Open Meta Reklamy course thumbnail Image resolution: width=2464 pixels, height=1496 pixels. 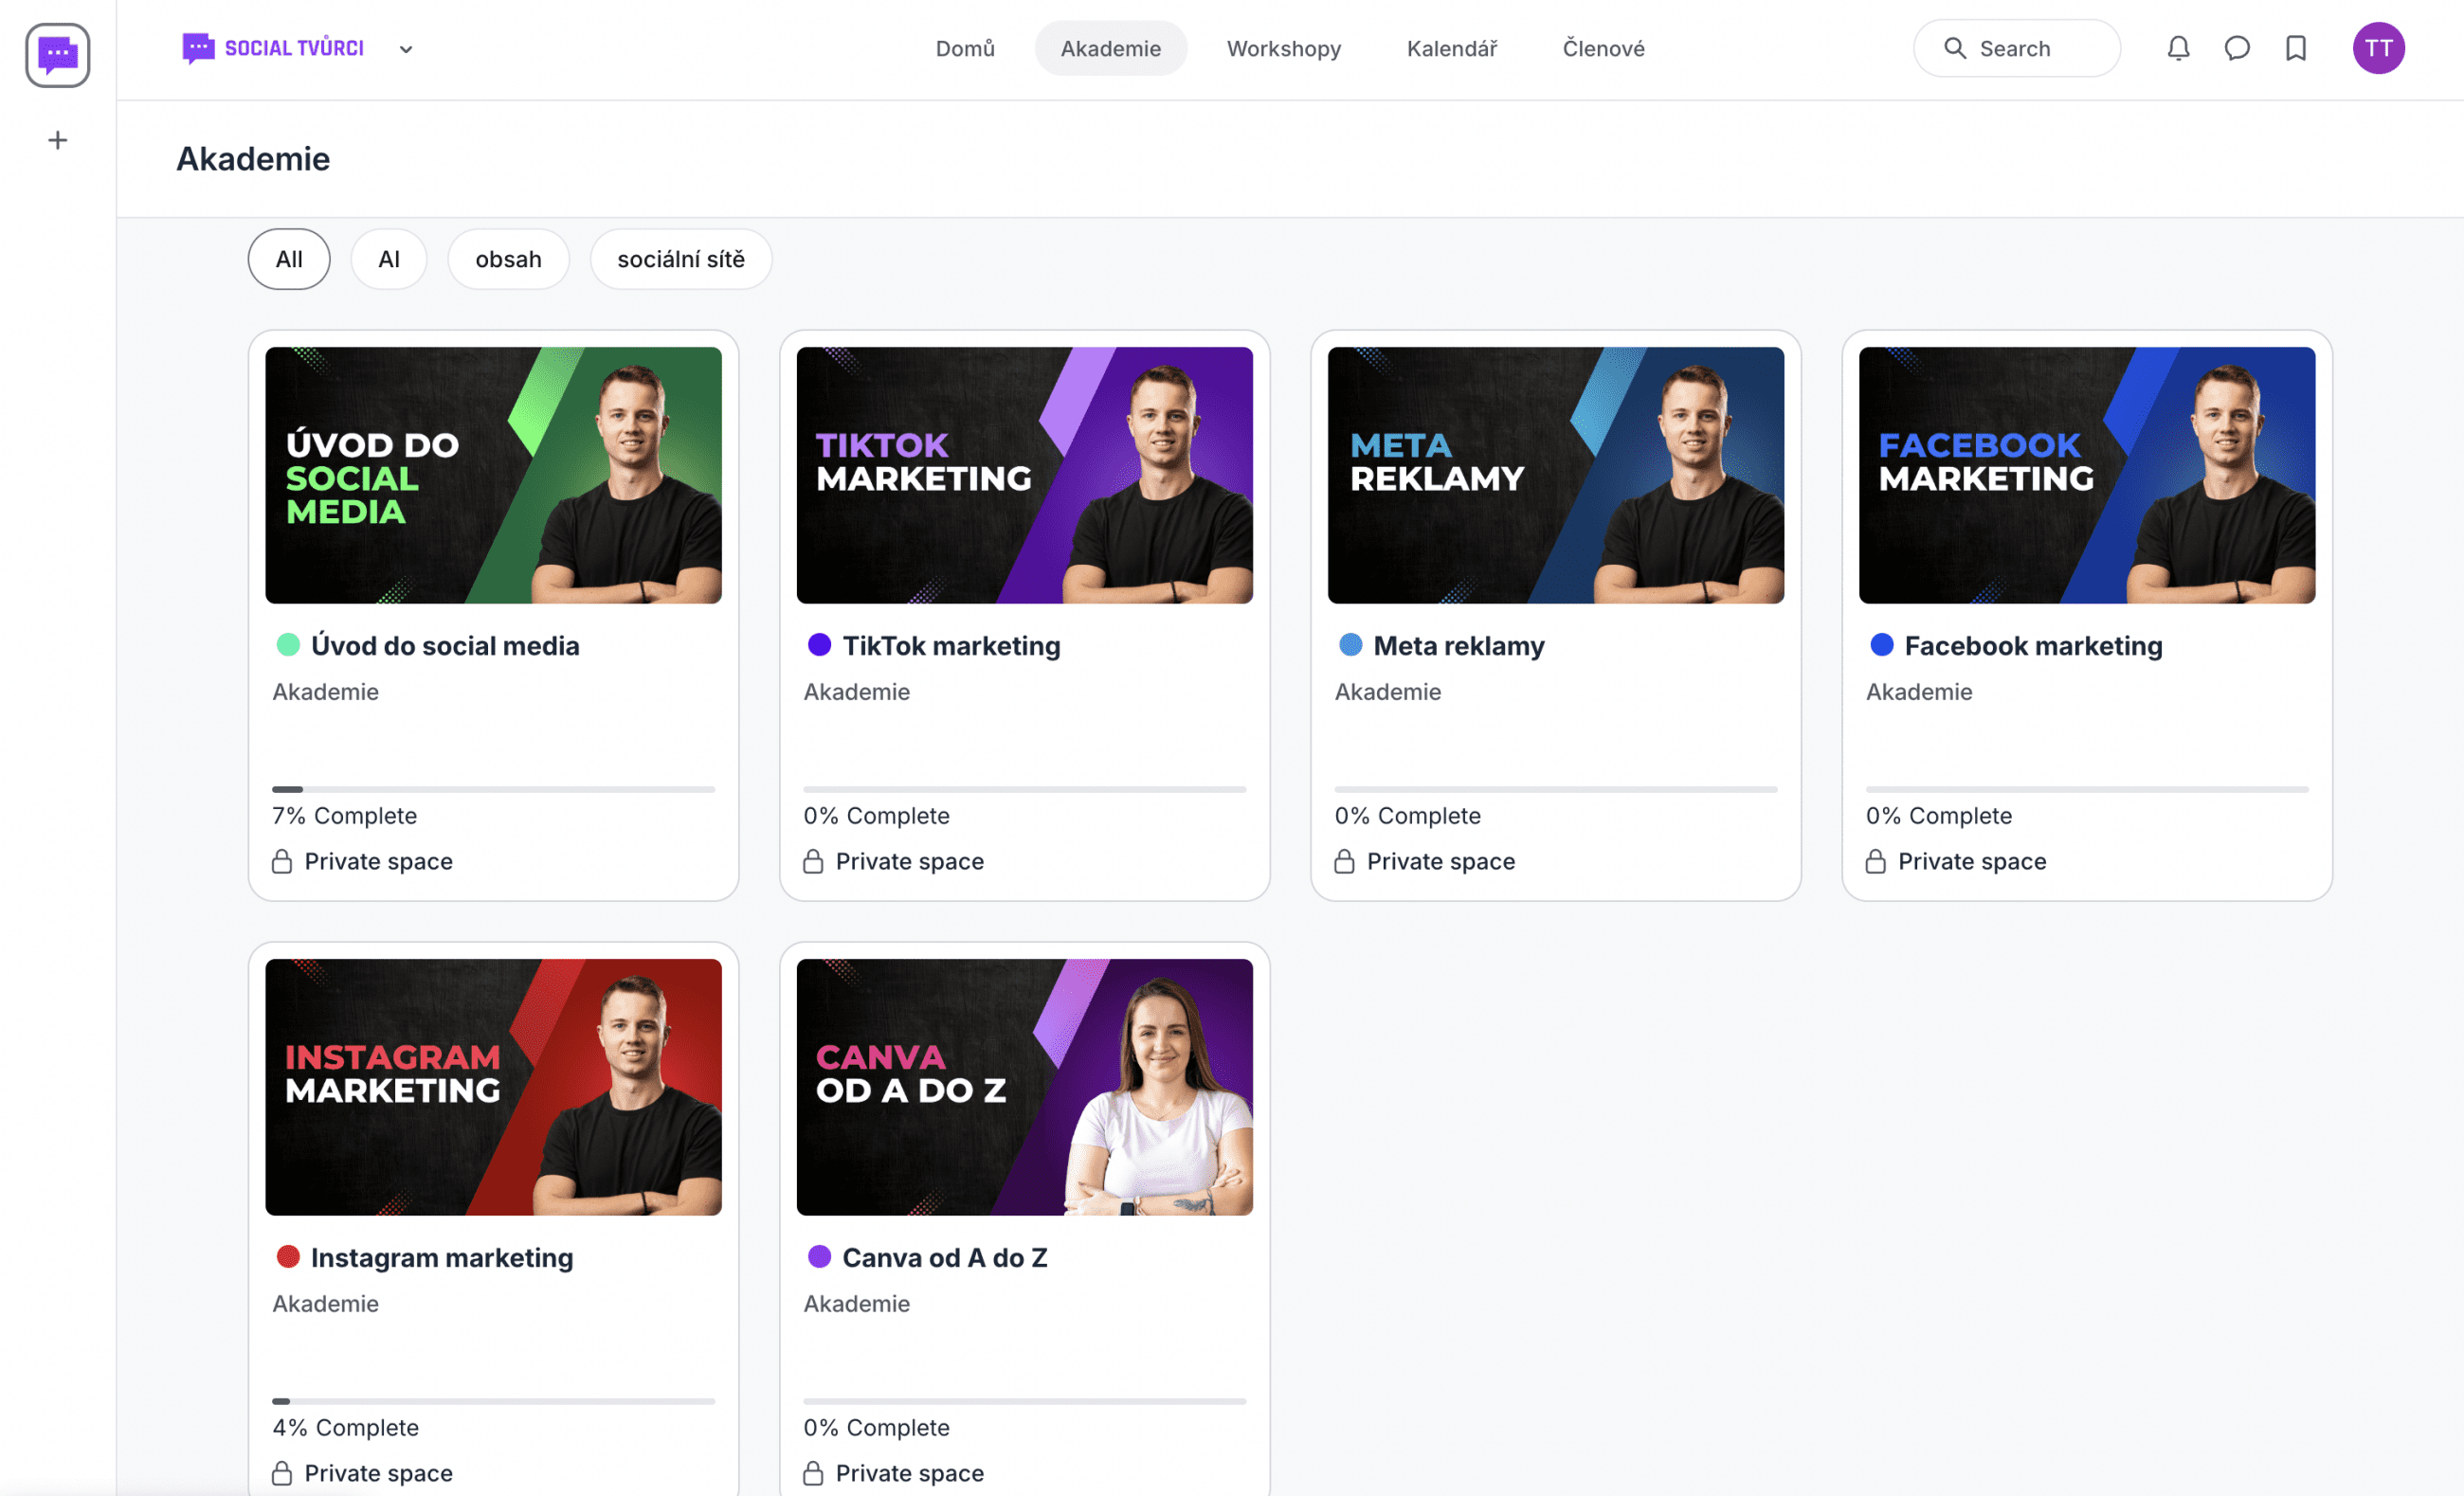pos(1555,475)
